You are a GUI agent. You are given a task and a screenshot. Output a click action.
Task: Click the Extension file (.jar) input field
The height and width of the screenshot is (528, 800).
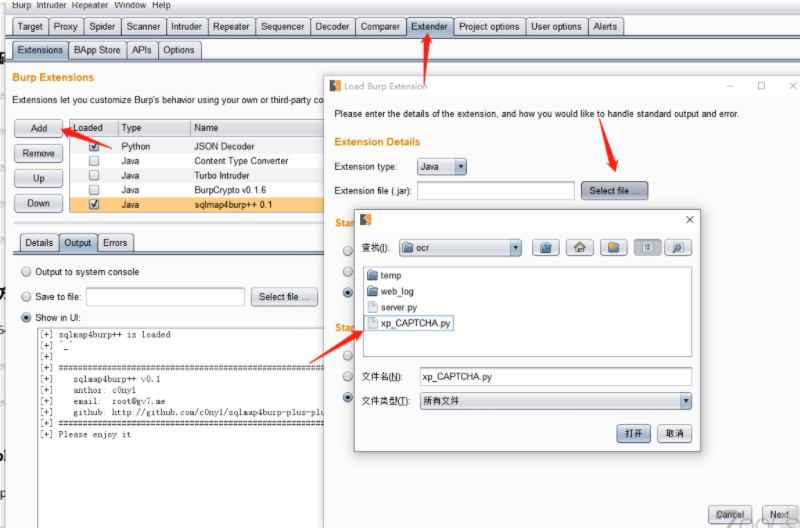496,190
